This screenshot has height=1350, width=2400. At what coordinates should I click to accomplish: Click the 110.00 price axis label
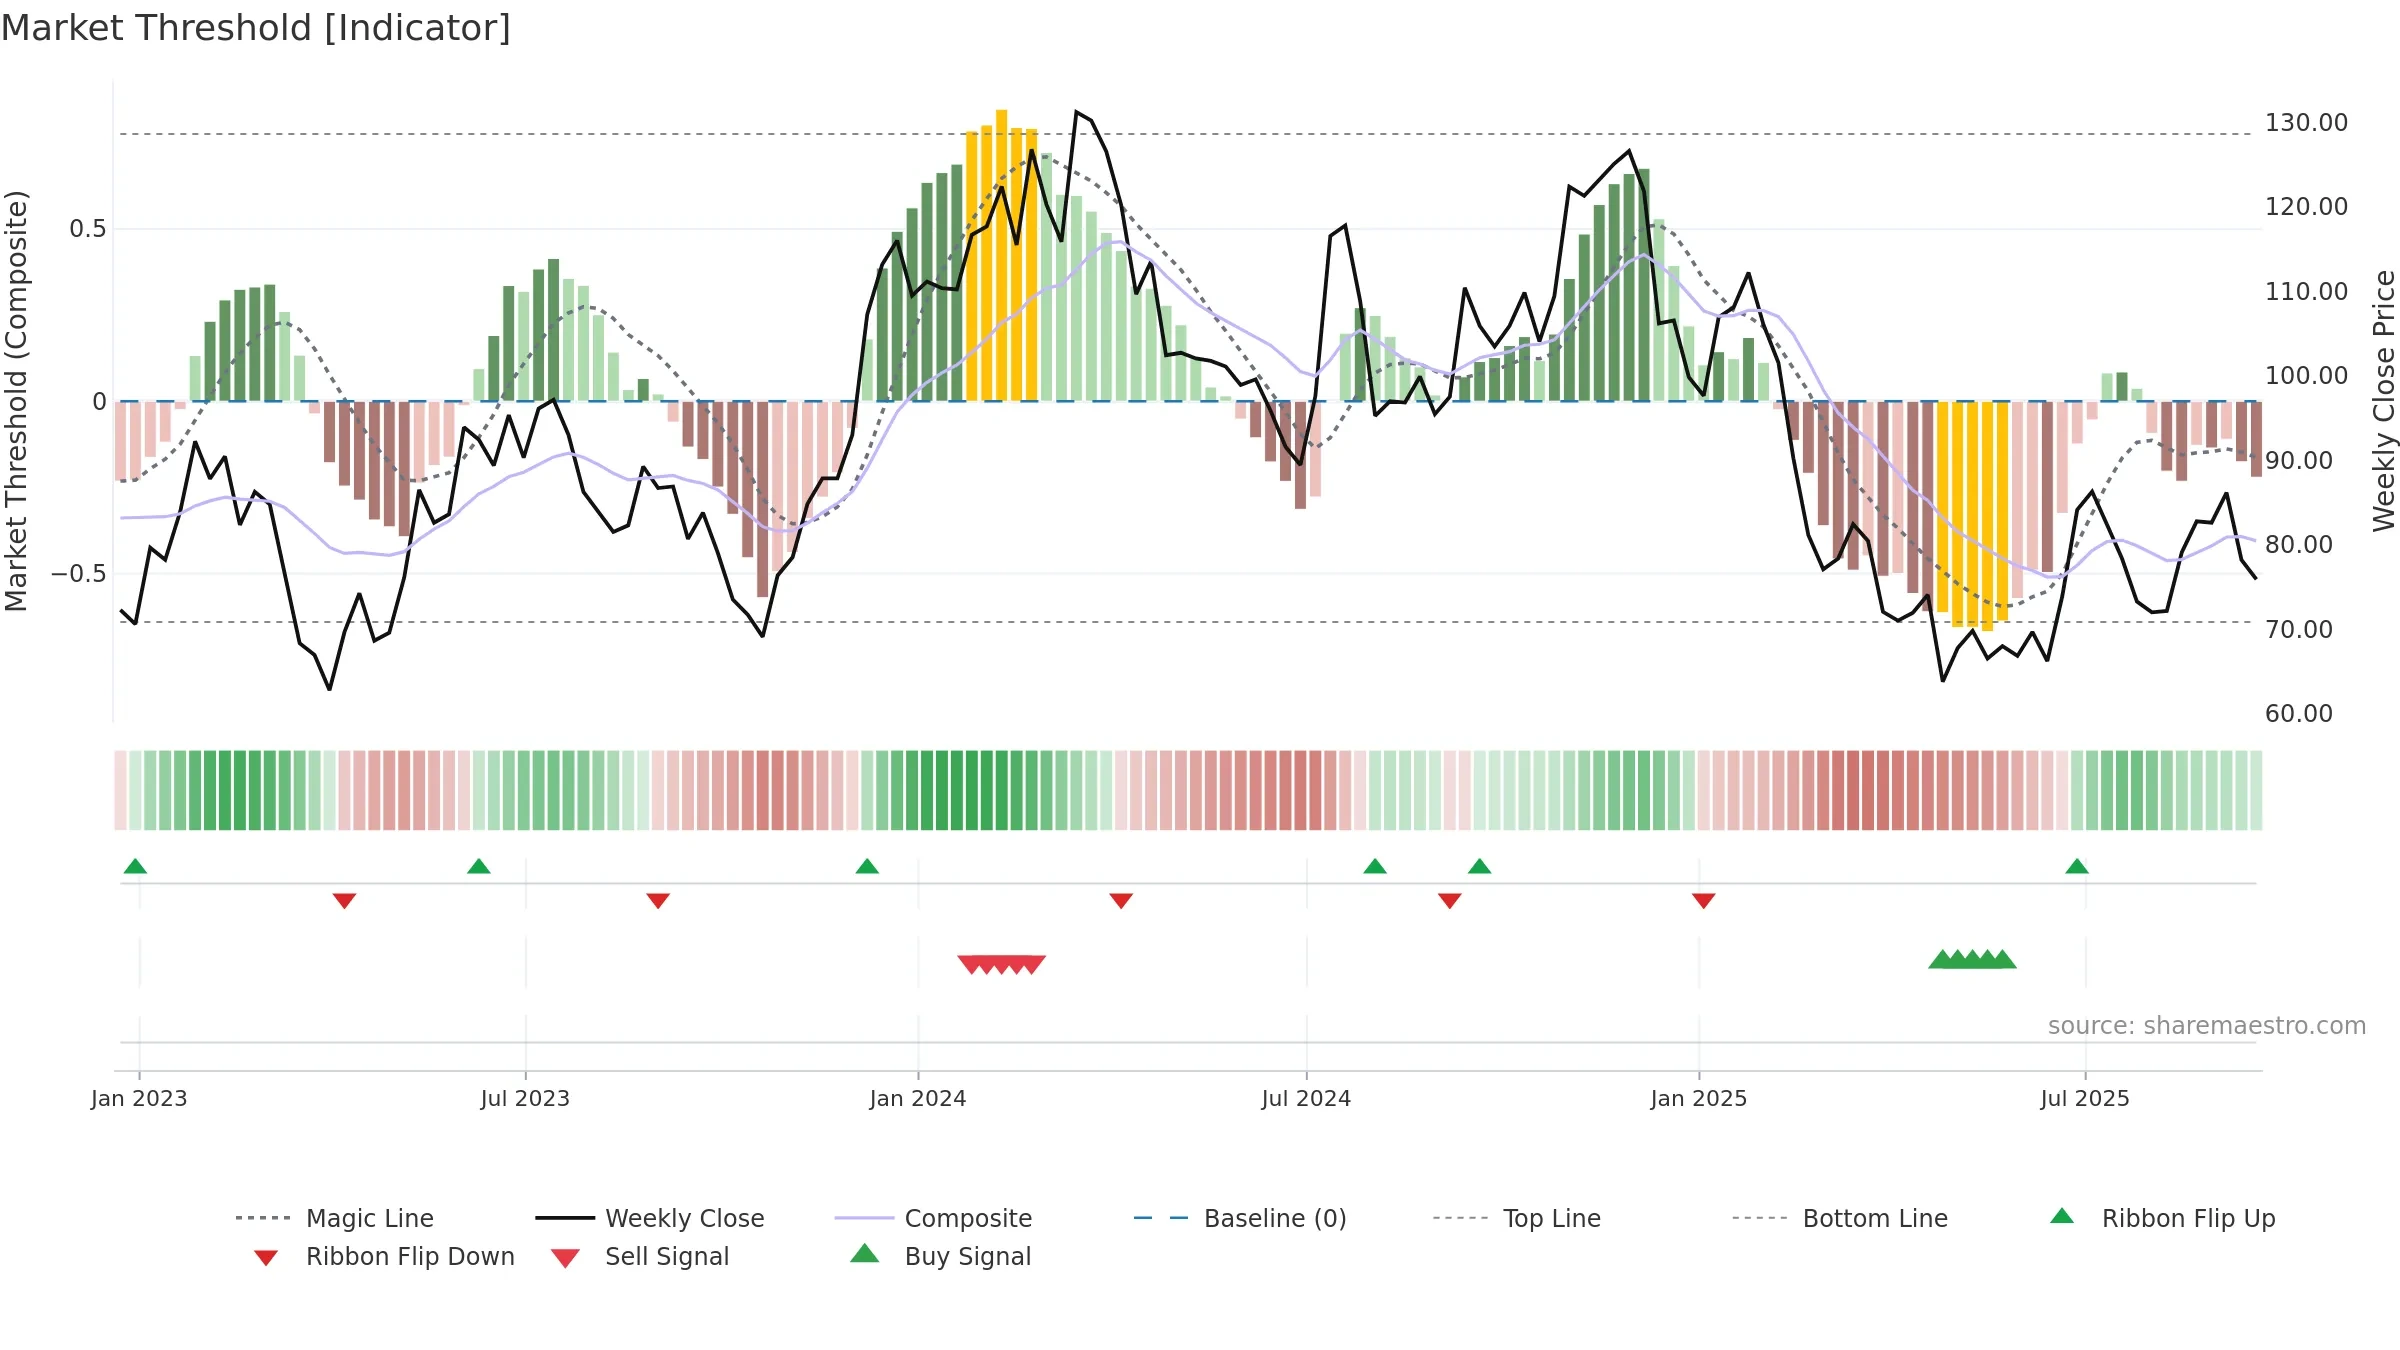[2306, 292]
